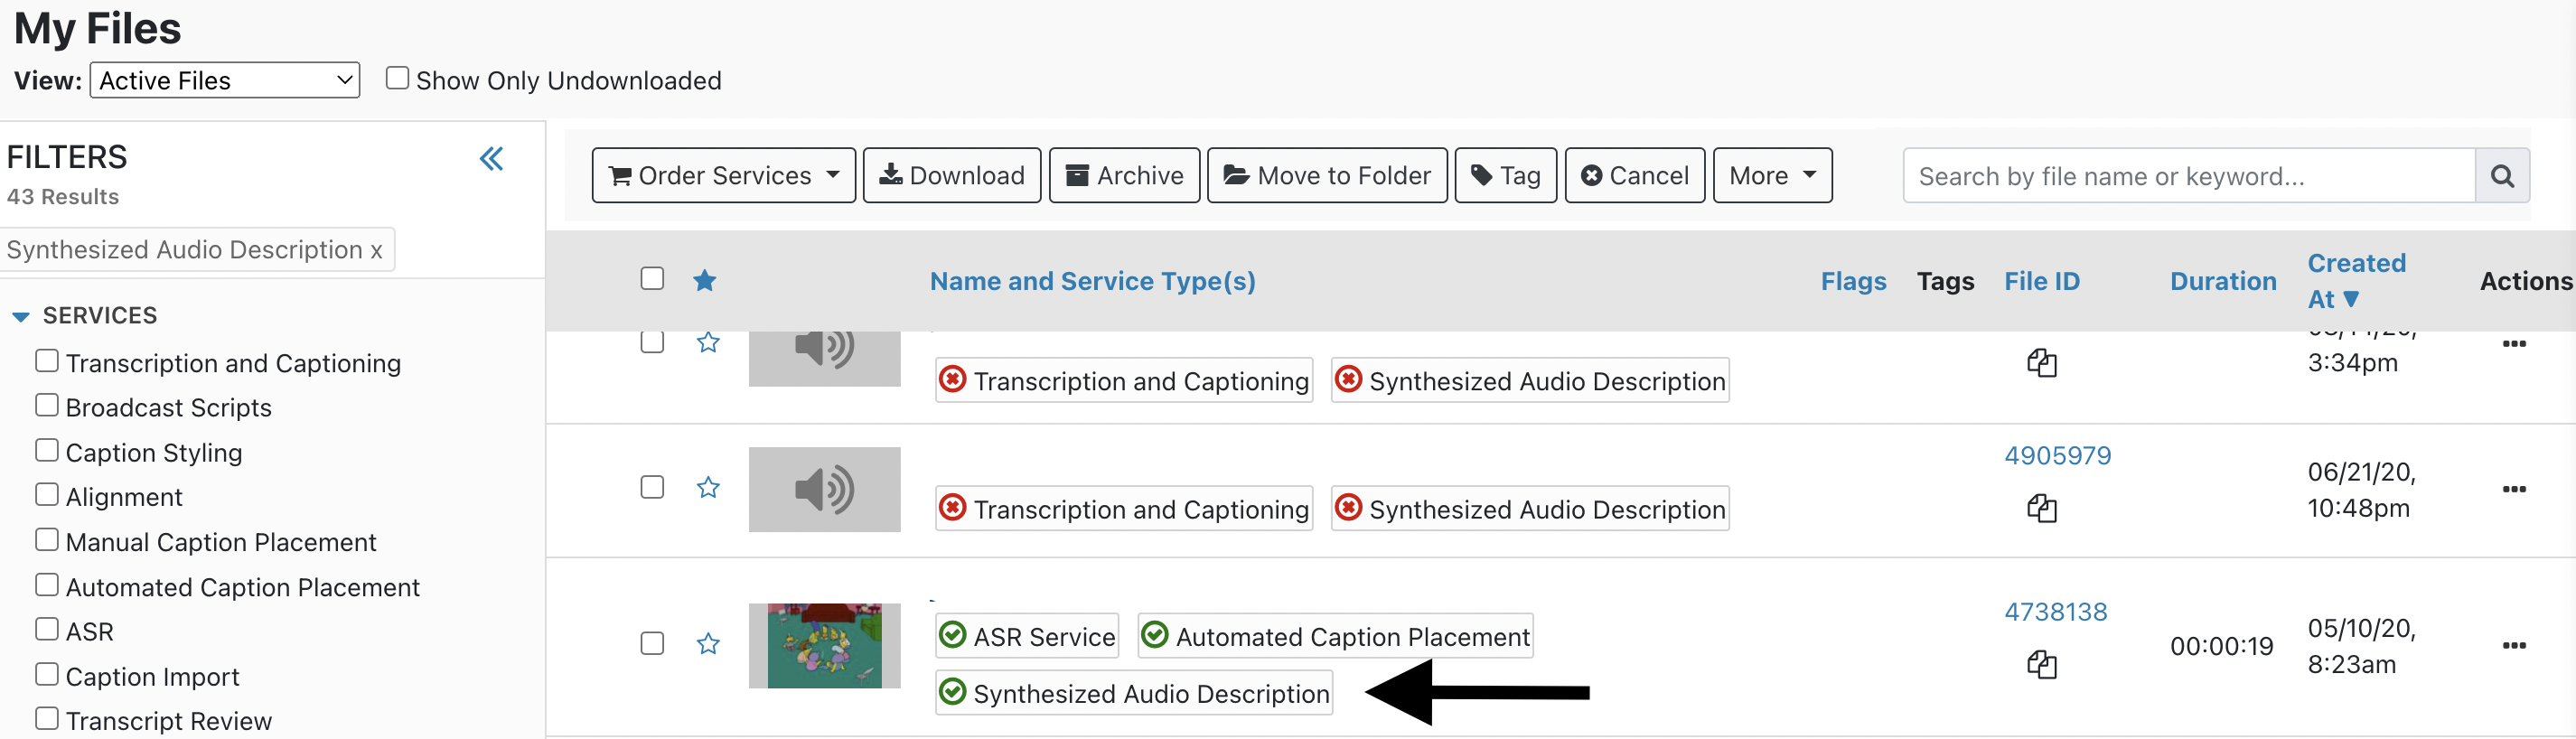2576x739 pixels.
Task: Check Transcript Review filter
Action: pyautogui.click(x=47, y=718)
